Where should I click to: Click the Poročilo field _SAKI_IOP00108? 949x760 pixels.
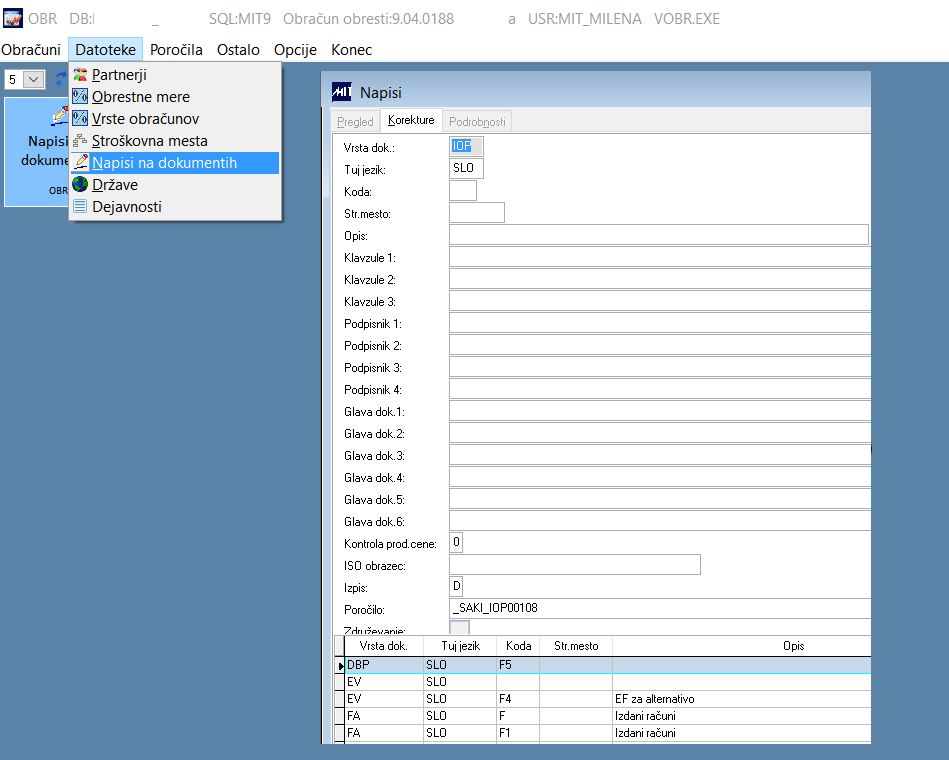660,608
